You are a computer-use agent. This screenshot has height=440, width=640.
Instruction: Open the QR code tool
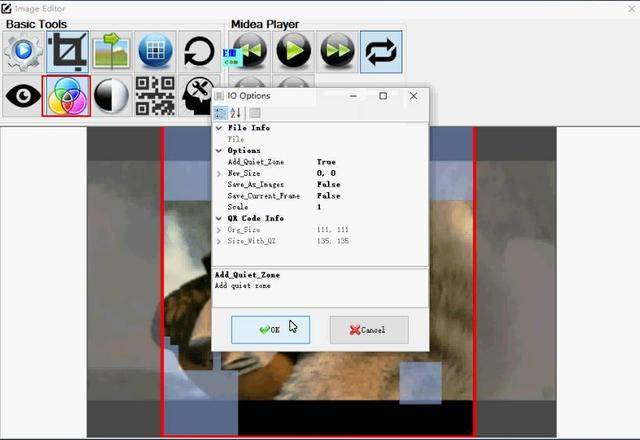point(155,96)
